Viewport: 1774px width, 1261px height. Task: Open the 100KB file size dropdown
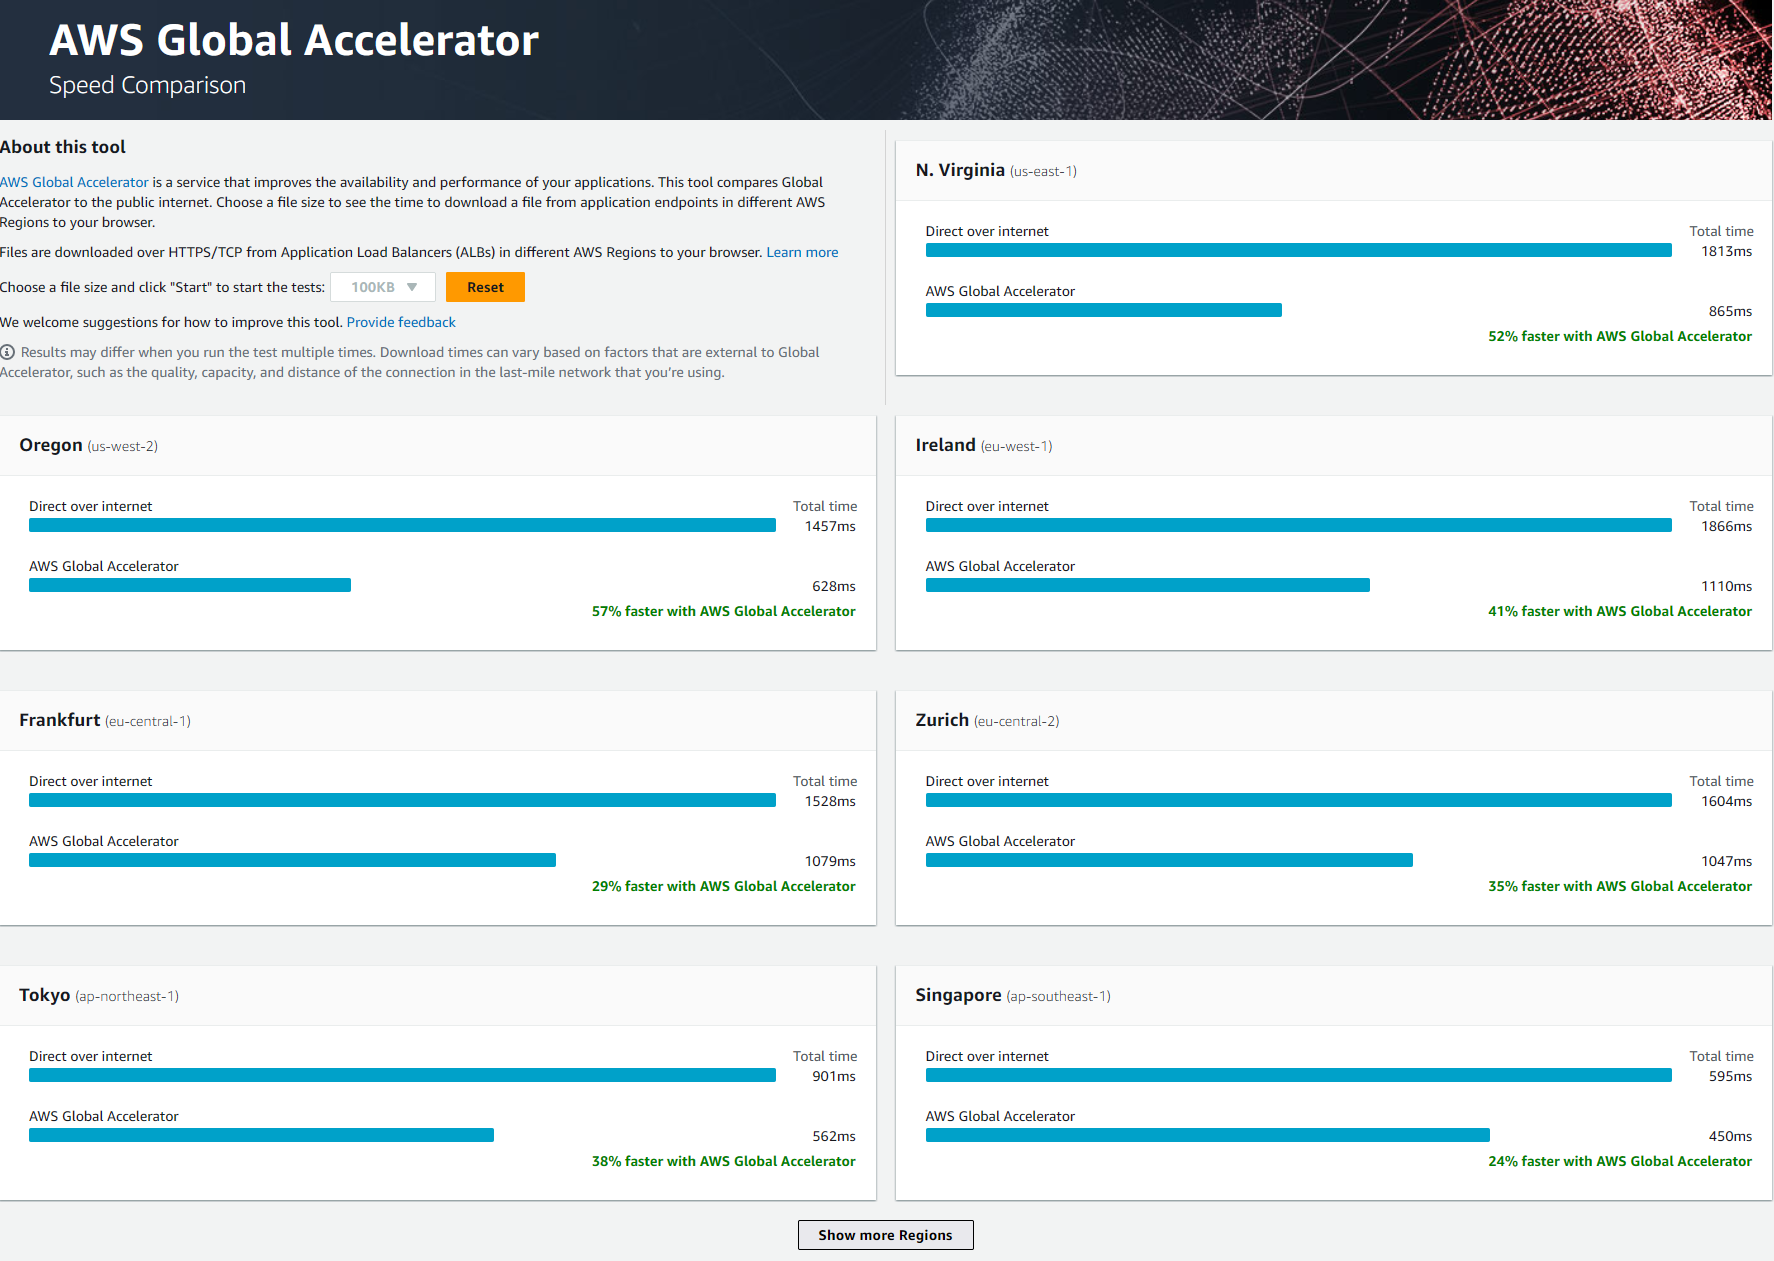(x=383, y=287)
